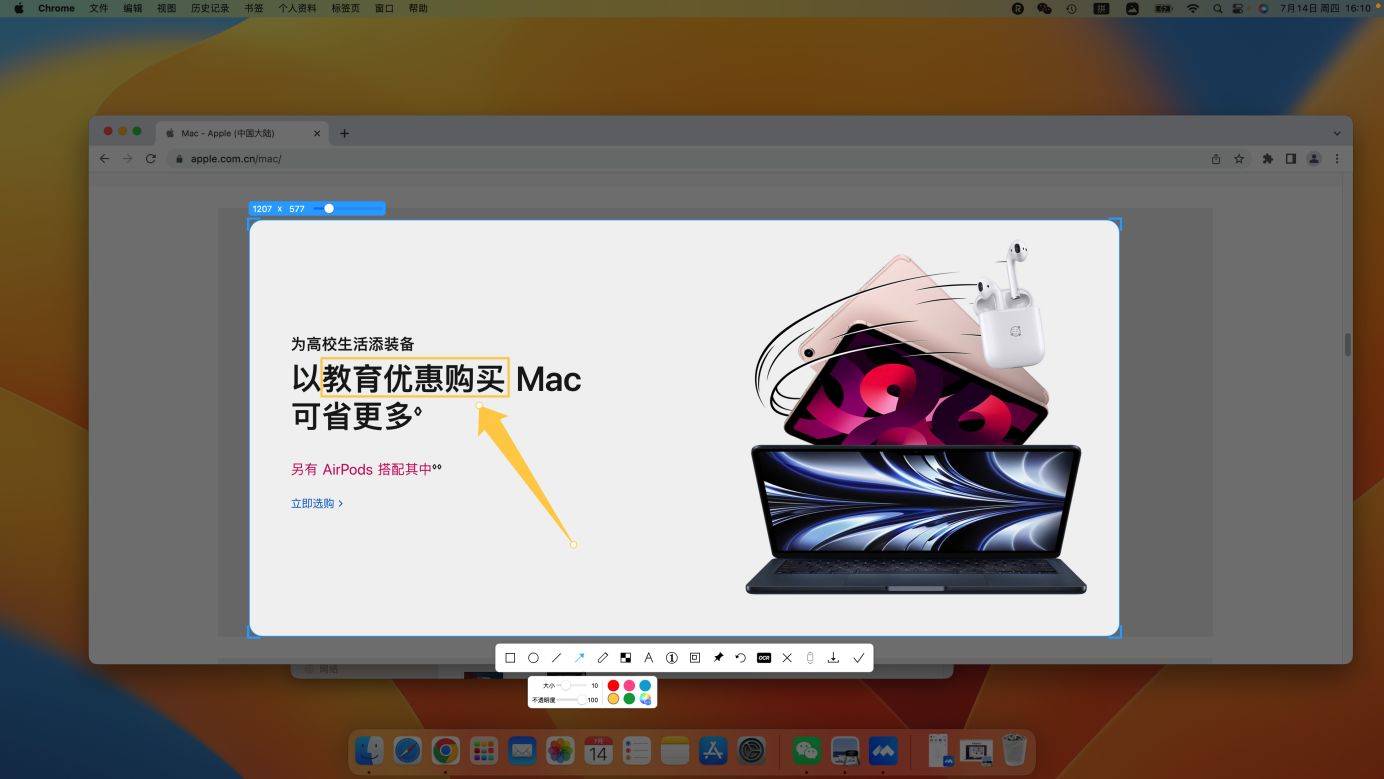The image size is (1384, 779).
Task: Open the 历史记录 menu
Action: point(210,8)
